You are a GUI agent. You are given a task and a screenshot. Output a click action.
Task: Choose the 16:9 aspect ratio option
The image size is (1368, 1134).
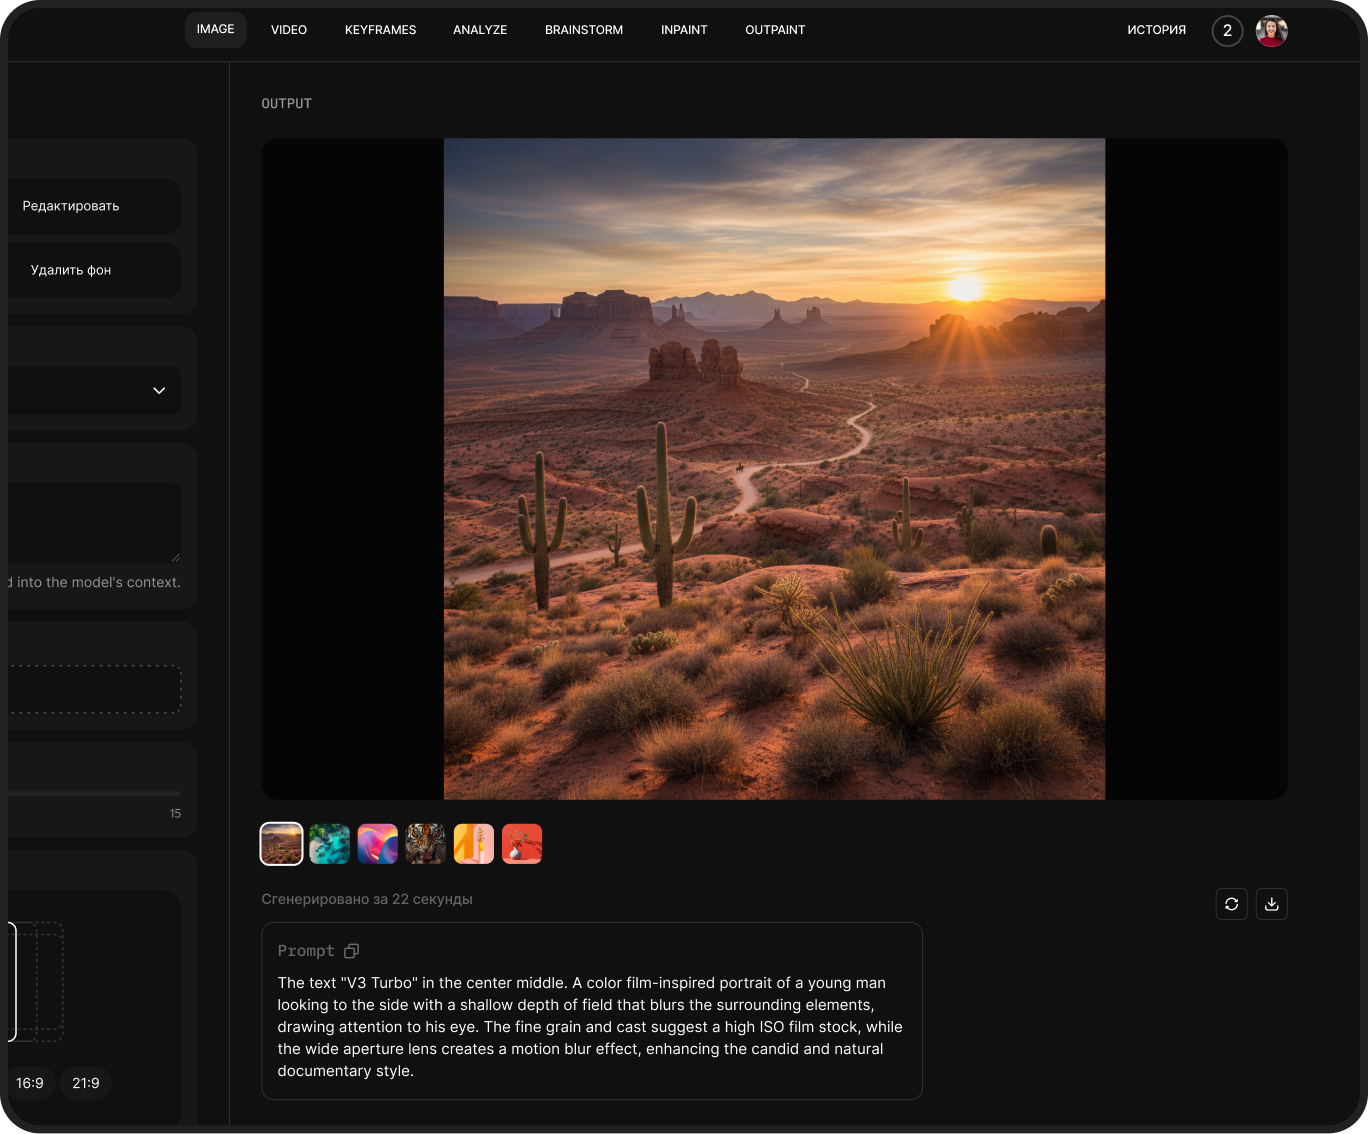pyautogui.click(x=30, y=1083)
